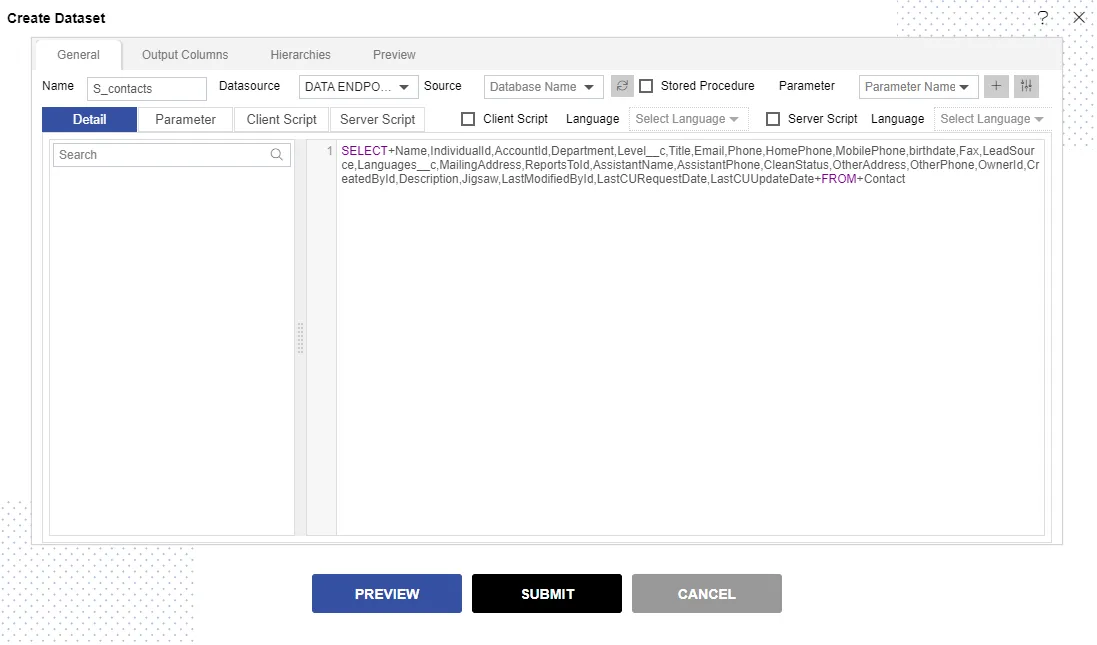The height and width of the screenshot is (645, 1097).
Task: Click inside the SQL query editor
Action: (x=690, y=337)
